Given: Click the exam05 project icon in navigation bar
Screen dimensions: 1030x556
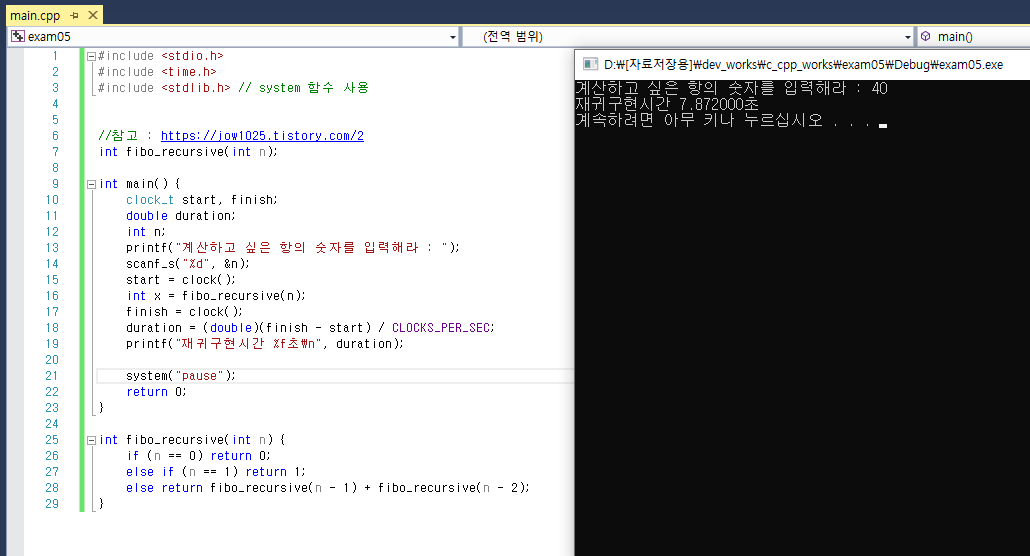Looking at the screenshot, I should tap(17, 37).
